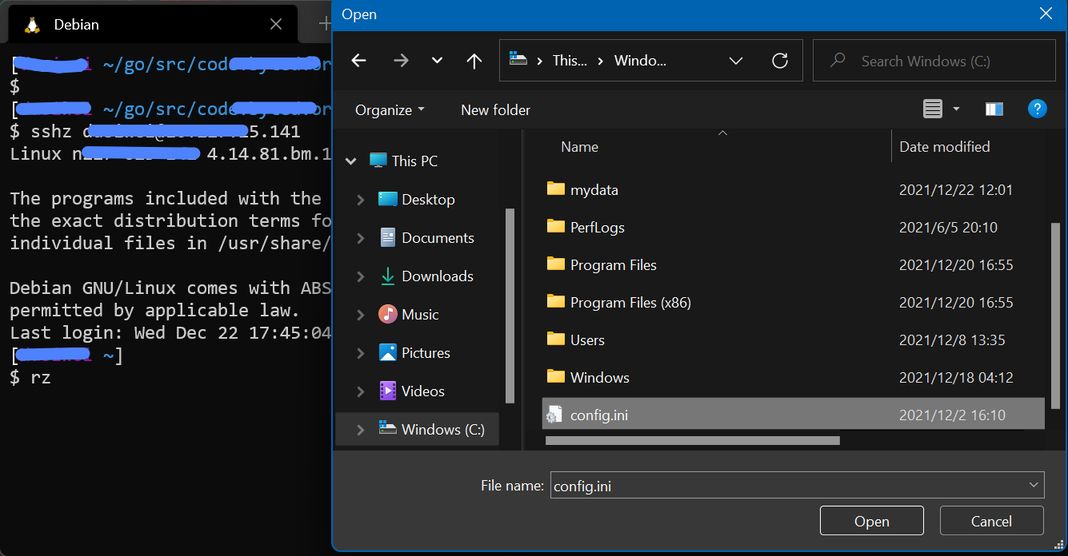Viewport: 1068px width, 556px height.
Task: Expand the Pictures tree node
Action: click(x=360, y=353)
